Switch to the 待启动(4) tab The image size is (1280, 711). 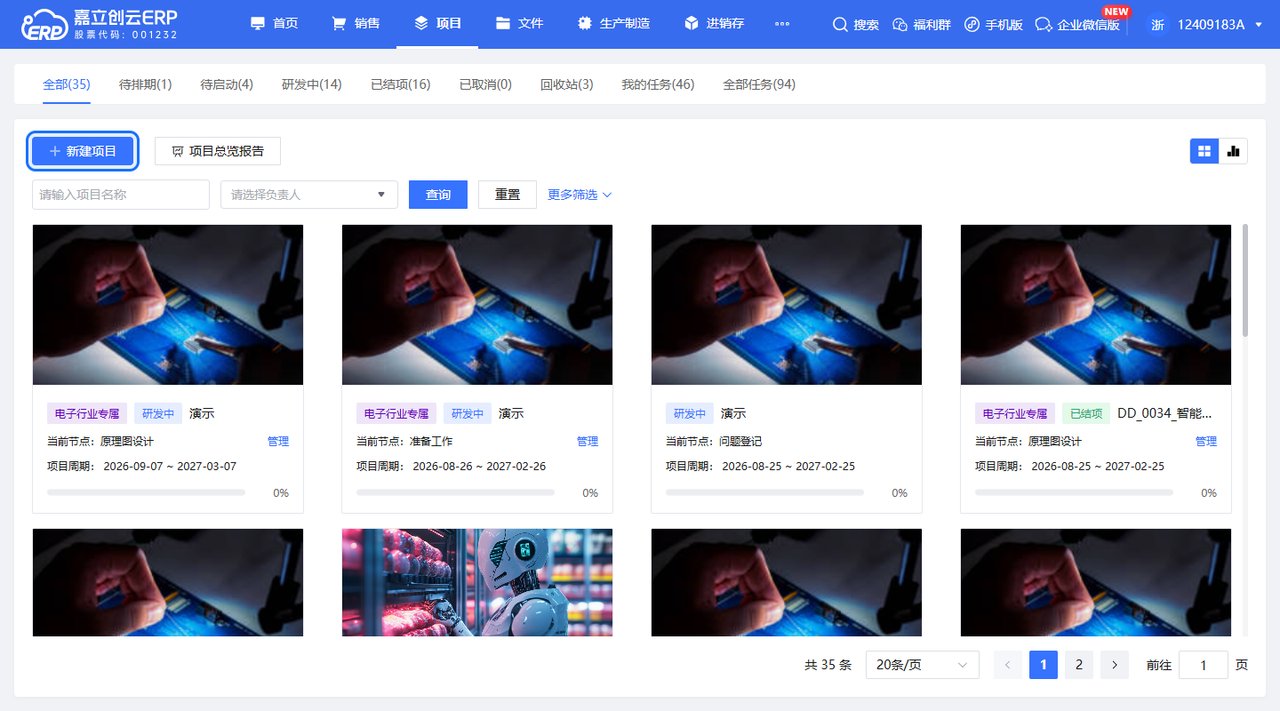tap(227, 85)
